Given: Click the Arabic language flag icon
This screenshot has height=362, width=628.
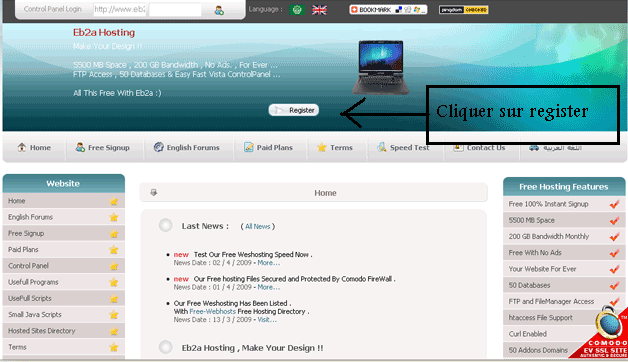Looking at the screenshot, I should click(297, 10).
